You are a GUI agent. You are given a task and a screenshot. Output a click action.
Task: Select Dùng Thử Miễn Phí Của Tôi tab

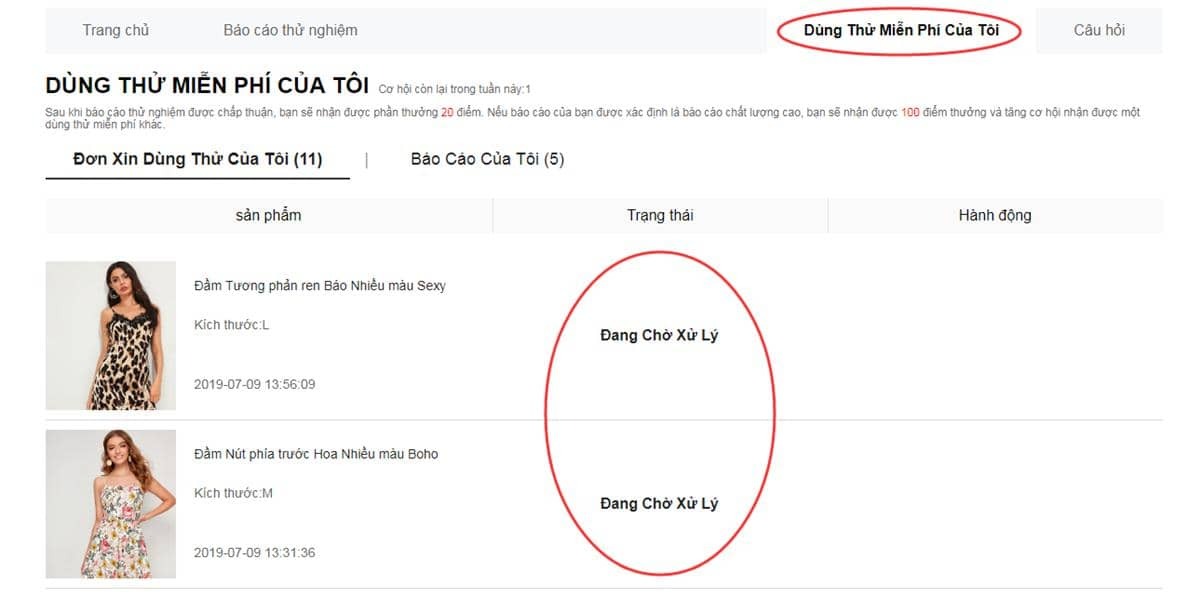point(901,30)
